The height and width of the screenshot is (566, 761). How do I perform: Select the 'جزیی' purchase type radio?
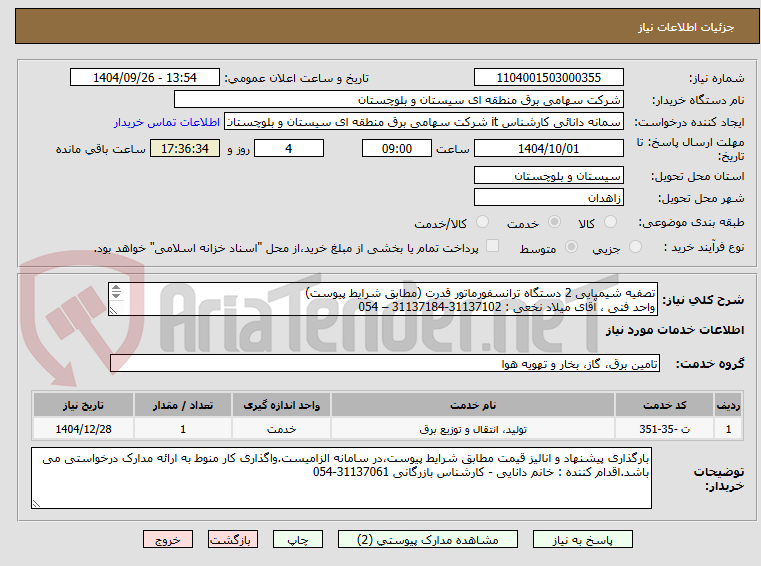(x=635, y=247)
